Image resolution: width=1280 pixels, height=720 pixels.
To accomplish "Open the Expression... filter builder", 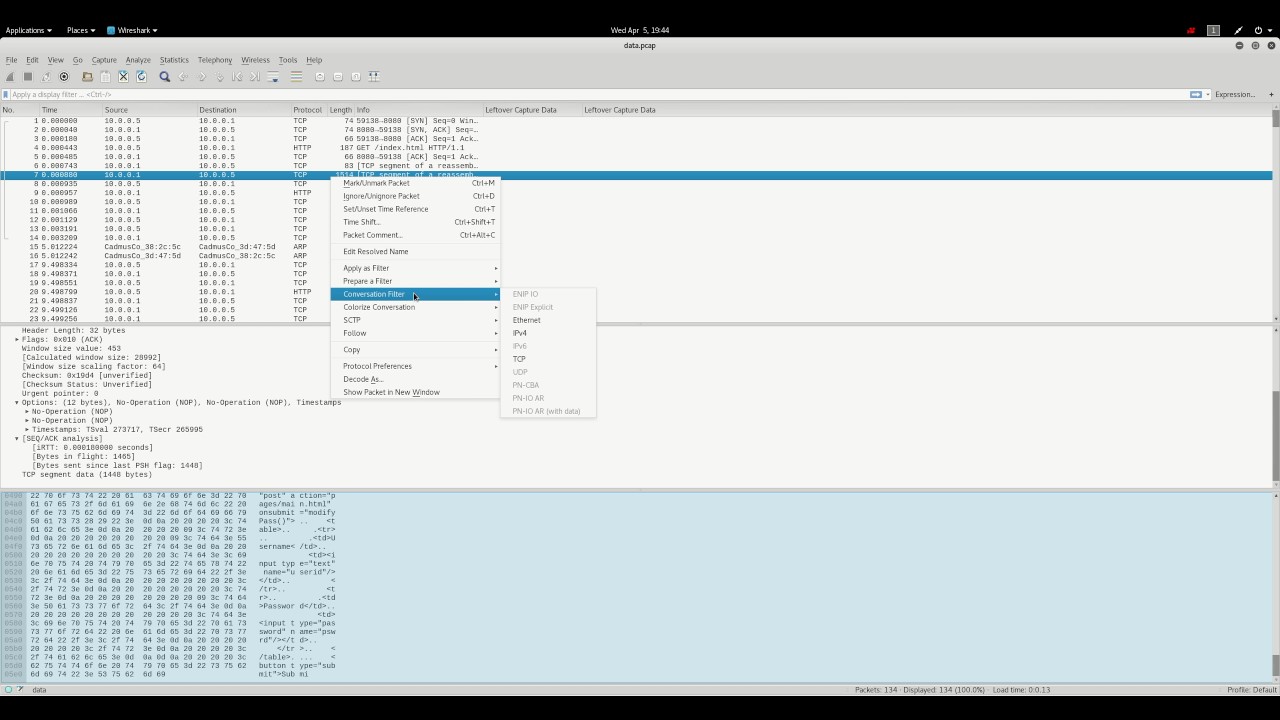I will 1235,94.
